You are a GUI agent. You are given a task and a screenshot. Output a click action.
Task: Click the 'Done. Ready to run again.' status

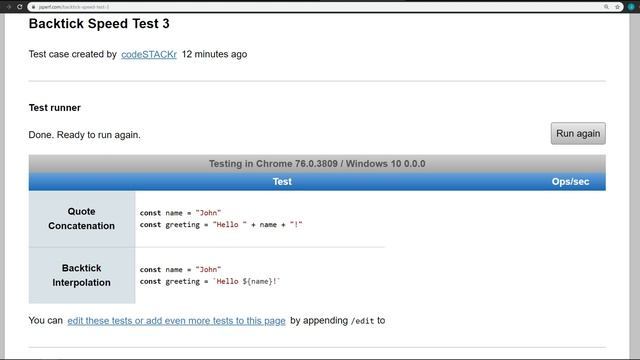coord(84,135)
